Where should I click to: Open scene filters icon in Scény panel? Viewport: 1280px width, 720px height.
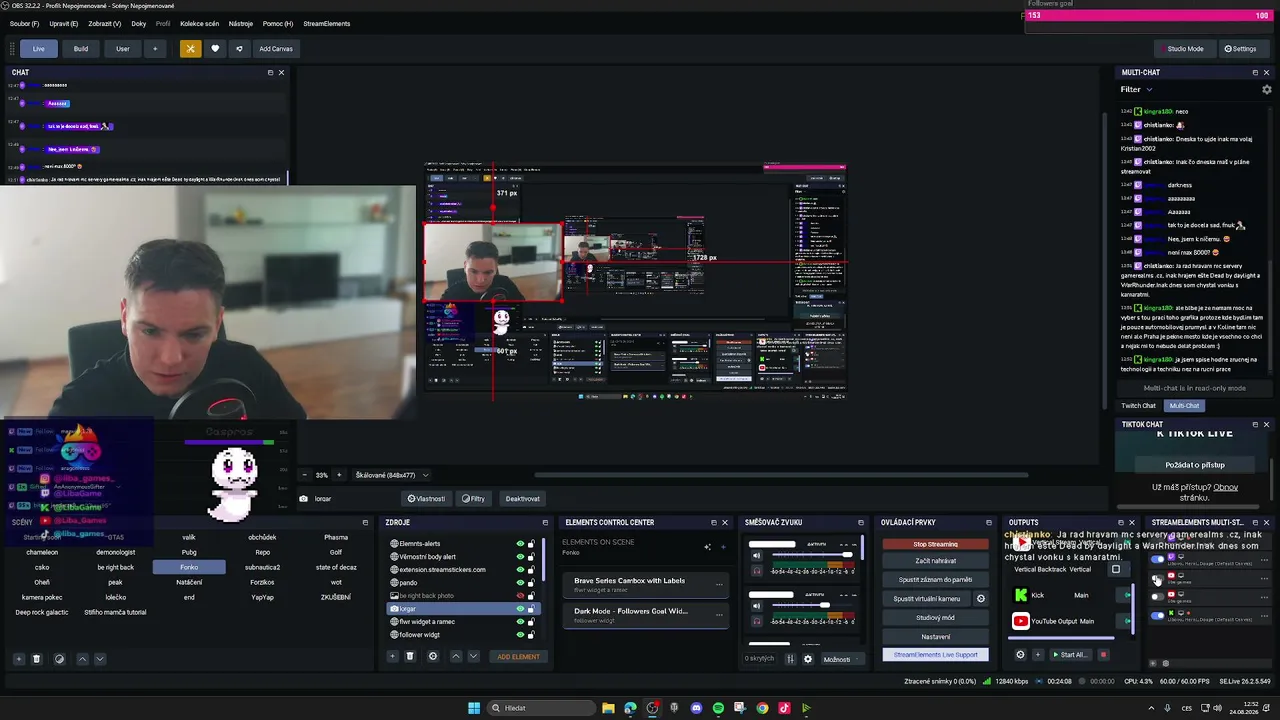tap(59, 659)
